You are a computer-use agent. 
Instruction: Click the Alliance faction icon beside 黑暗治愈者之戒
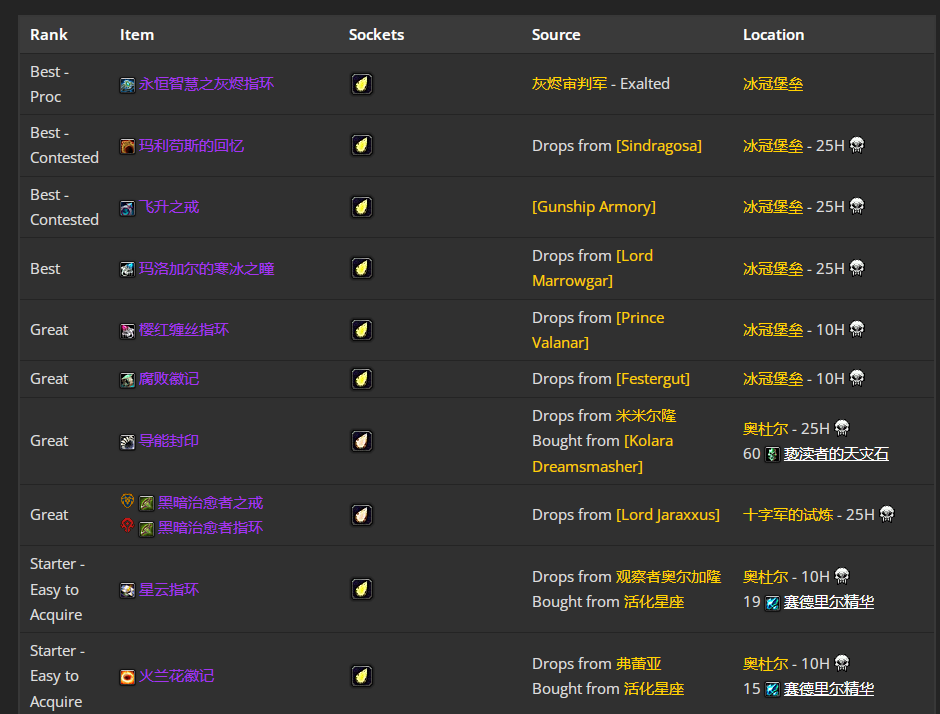point(127,502)
